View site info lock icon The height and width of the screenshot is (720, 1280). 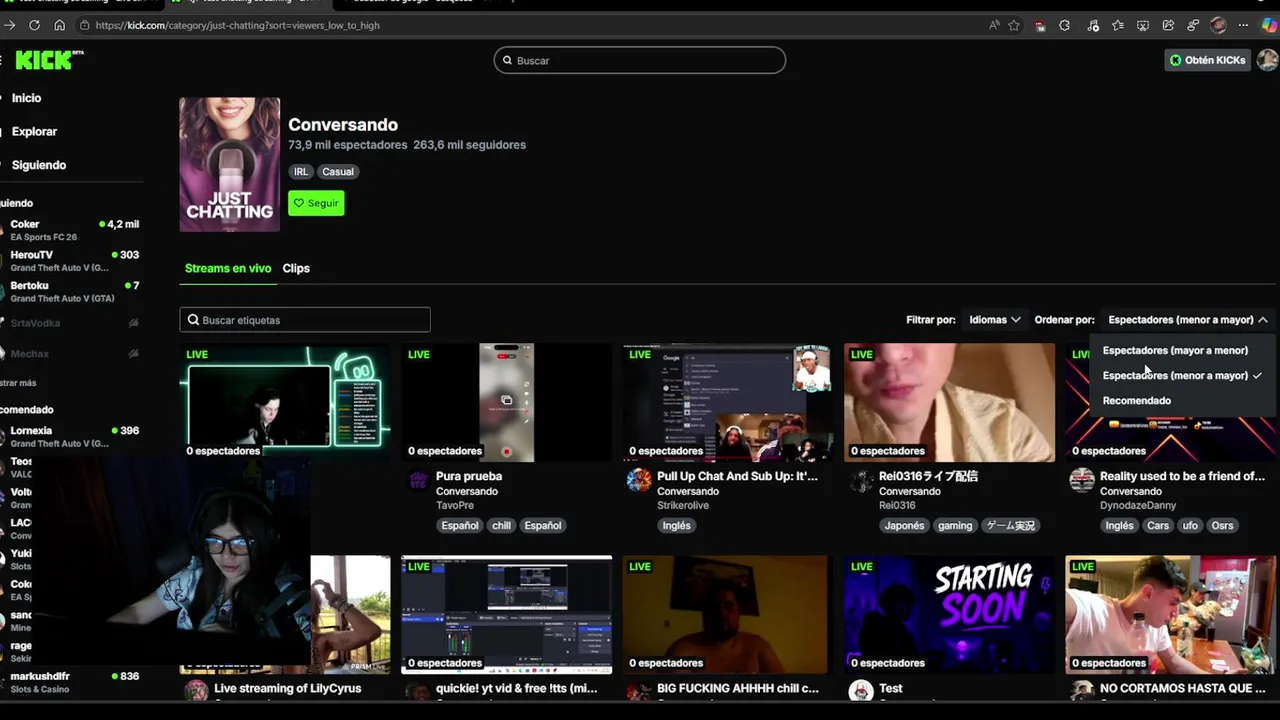85,25
